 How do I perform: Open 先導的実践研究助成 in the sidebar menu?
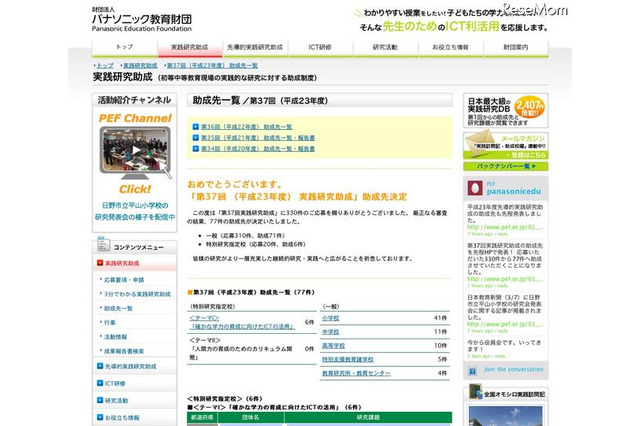pyautogui.click(x=131, y=366)
